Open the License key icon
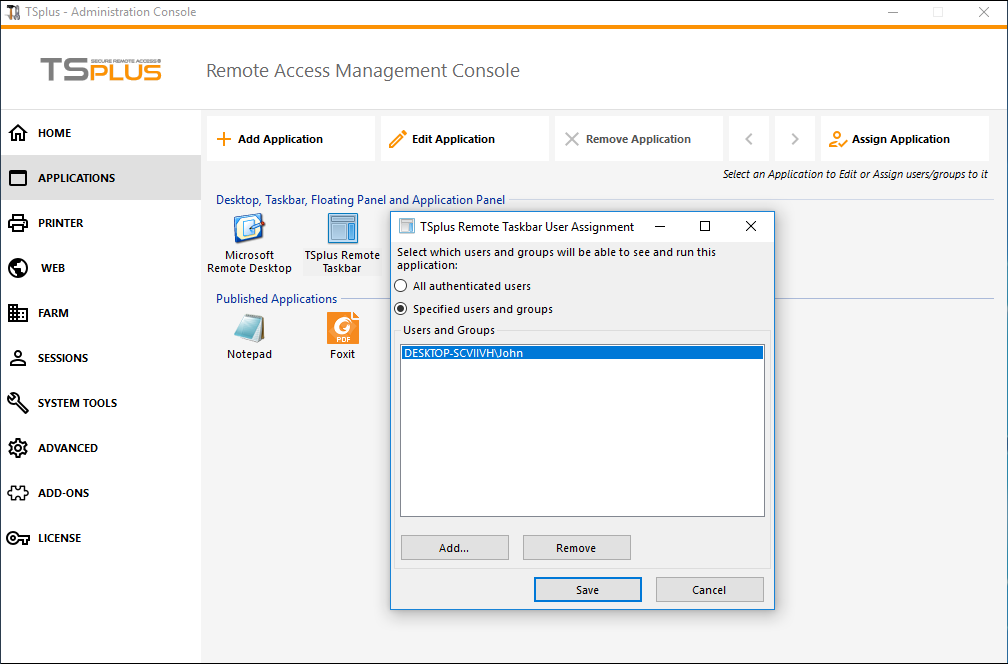The height and width of the screenshot is (664, 1008). (x=18, y=538)
